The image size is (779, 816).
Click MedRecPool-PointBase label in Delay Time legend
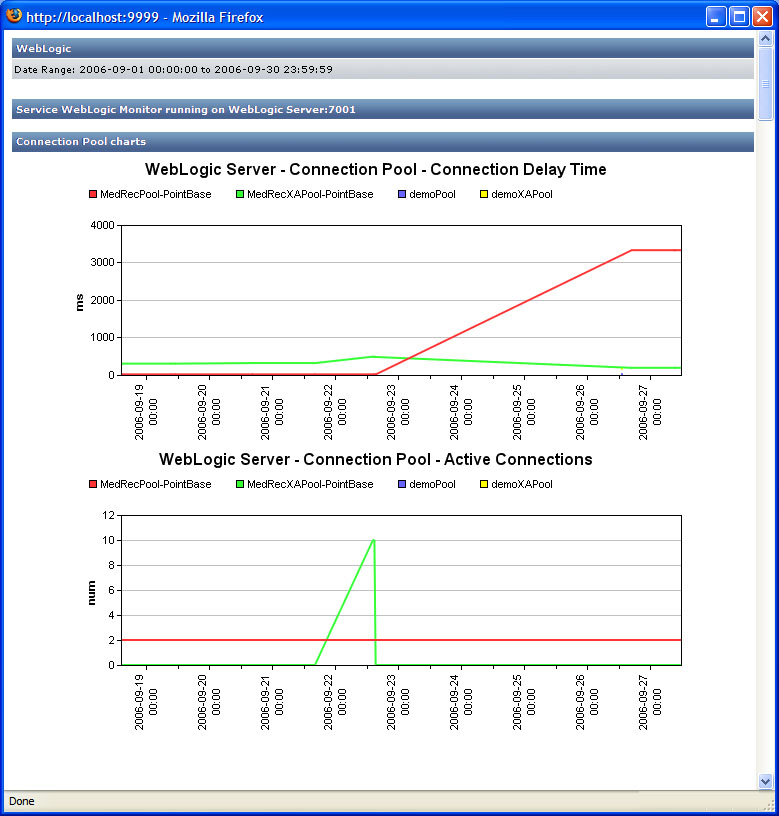[x=156, y=194]
